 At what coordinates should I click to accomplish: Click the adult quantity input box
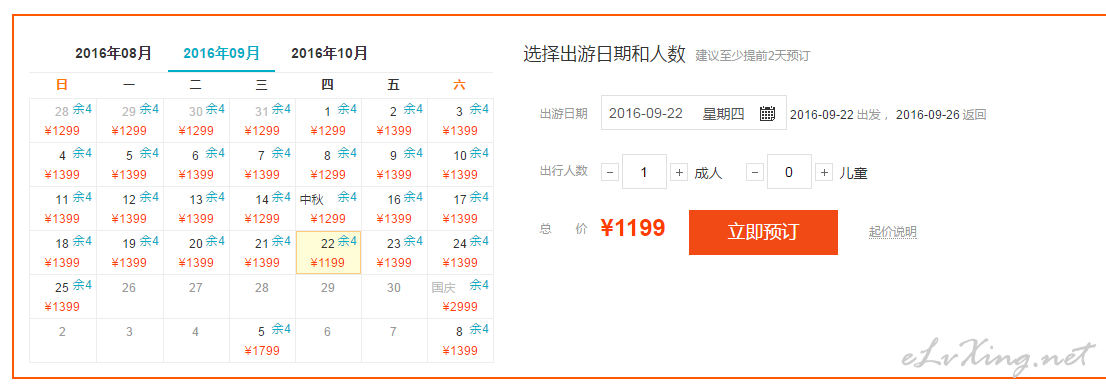tap(644, 172)
